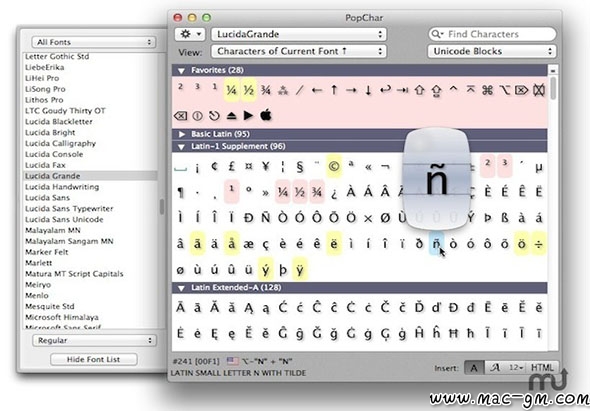
Task: Select the shift key arrow symbol
Action: coord(419,90)
